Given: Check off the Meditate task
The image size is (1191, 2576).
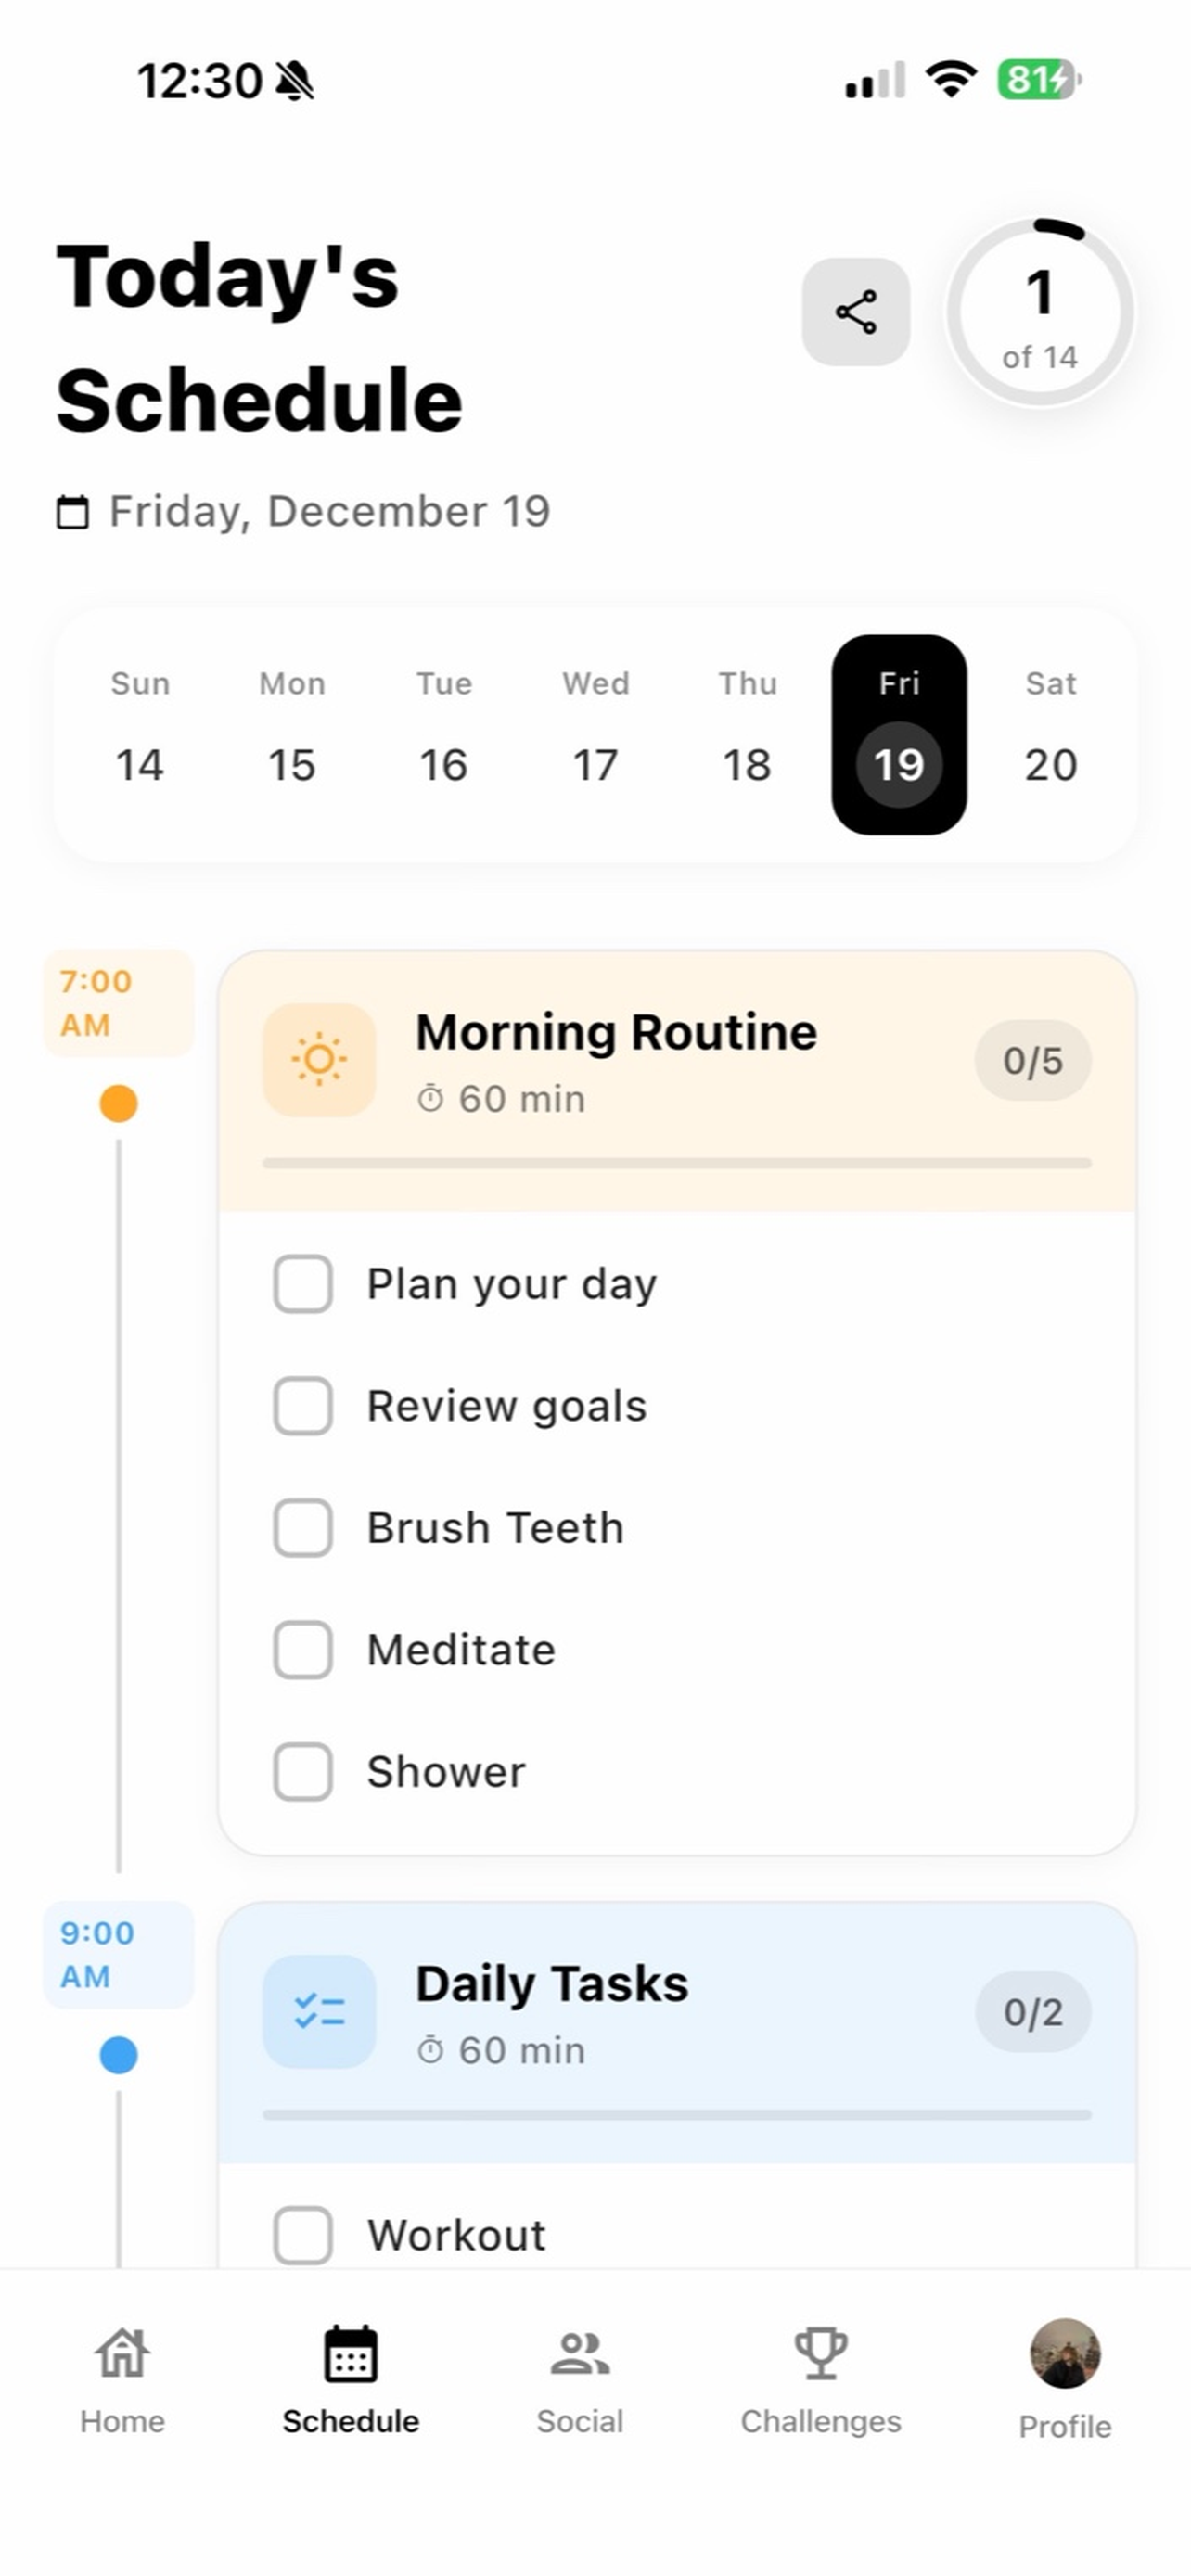Looking at the screenshot, I should (x=303, y=1649).
